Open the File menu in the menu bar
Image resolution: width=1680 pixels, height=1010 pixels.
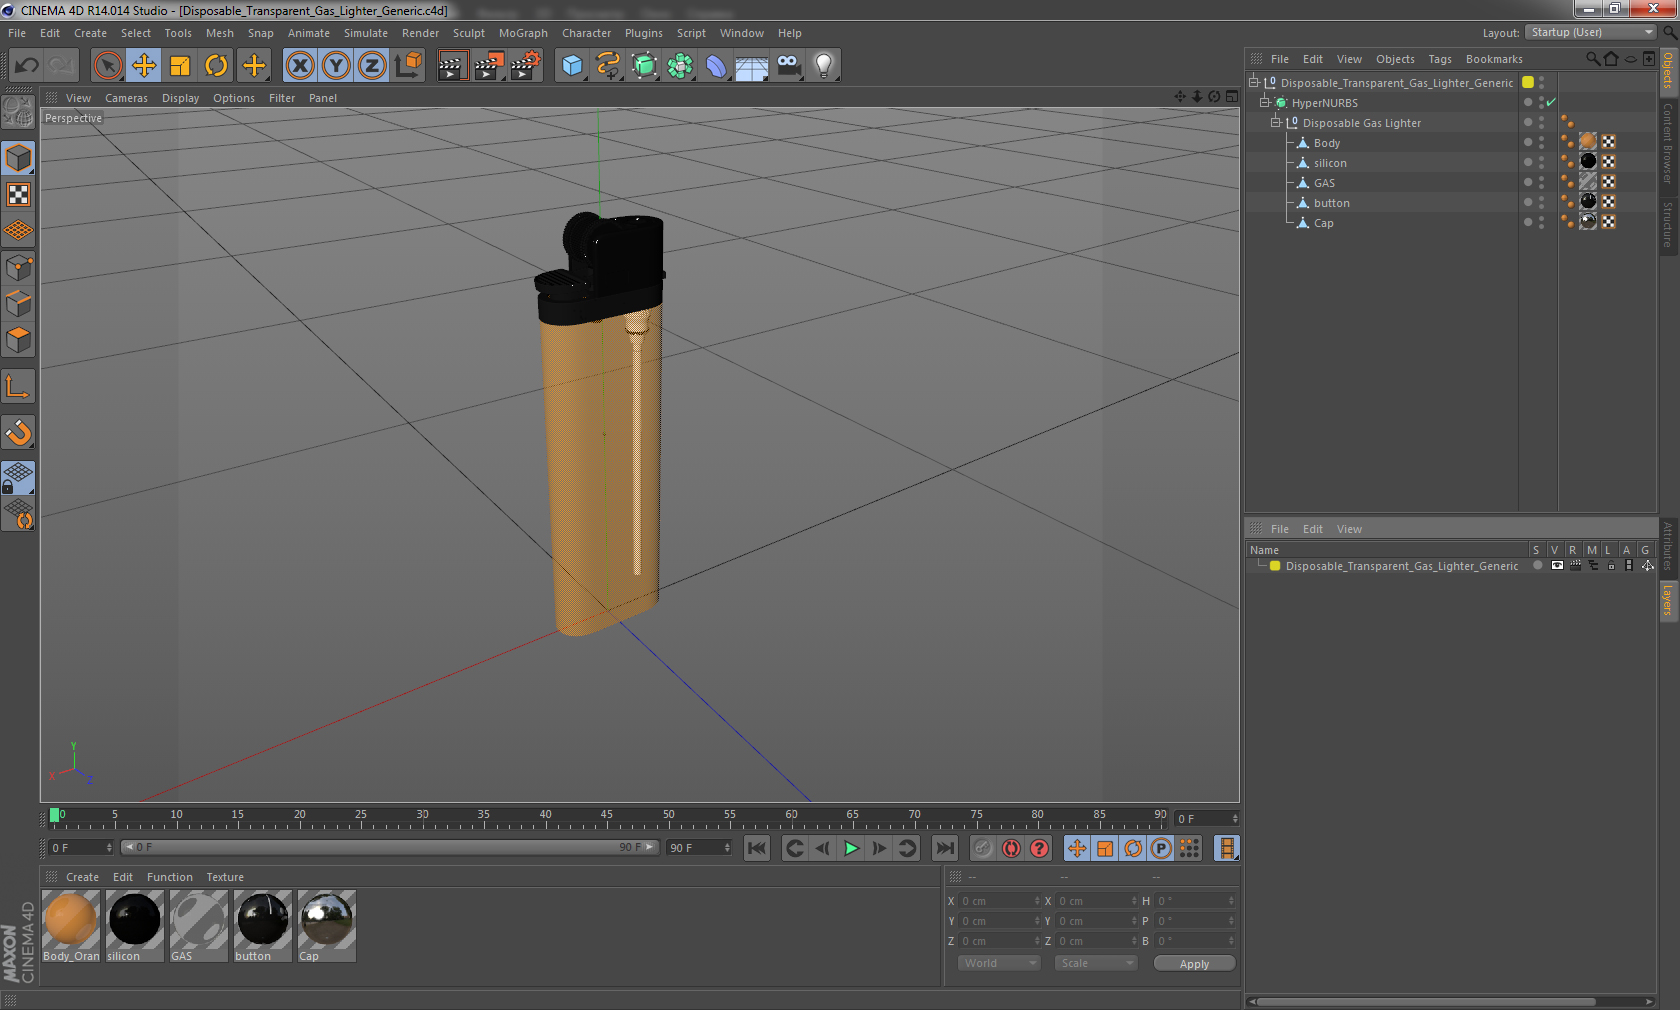(17, 33)
